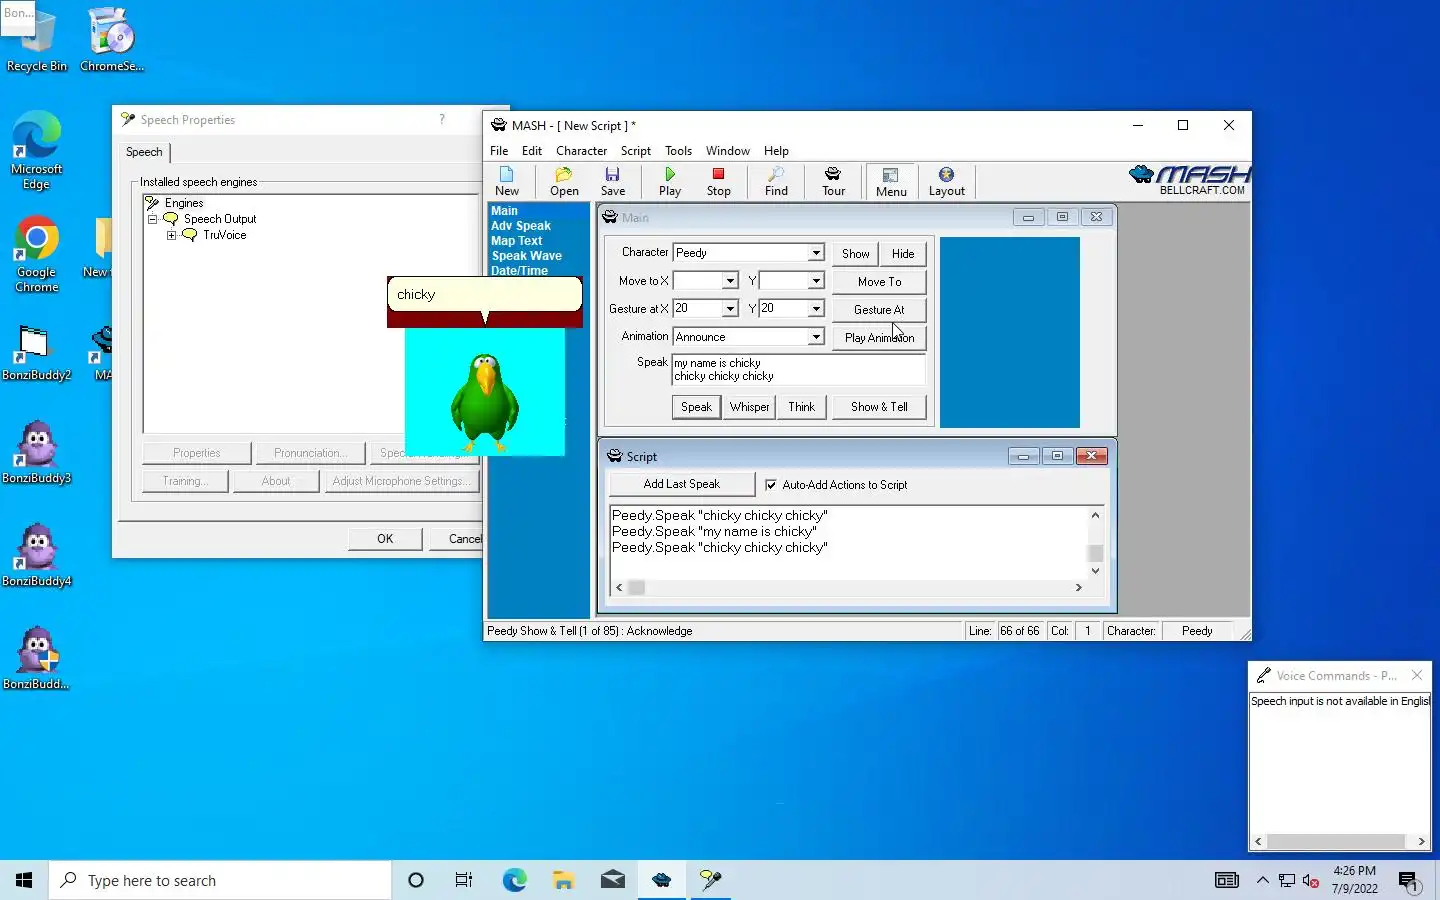Open the notification center icon

coord(1409,881)
